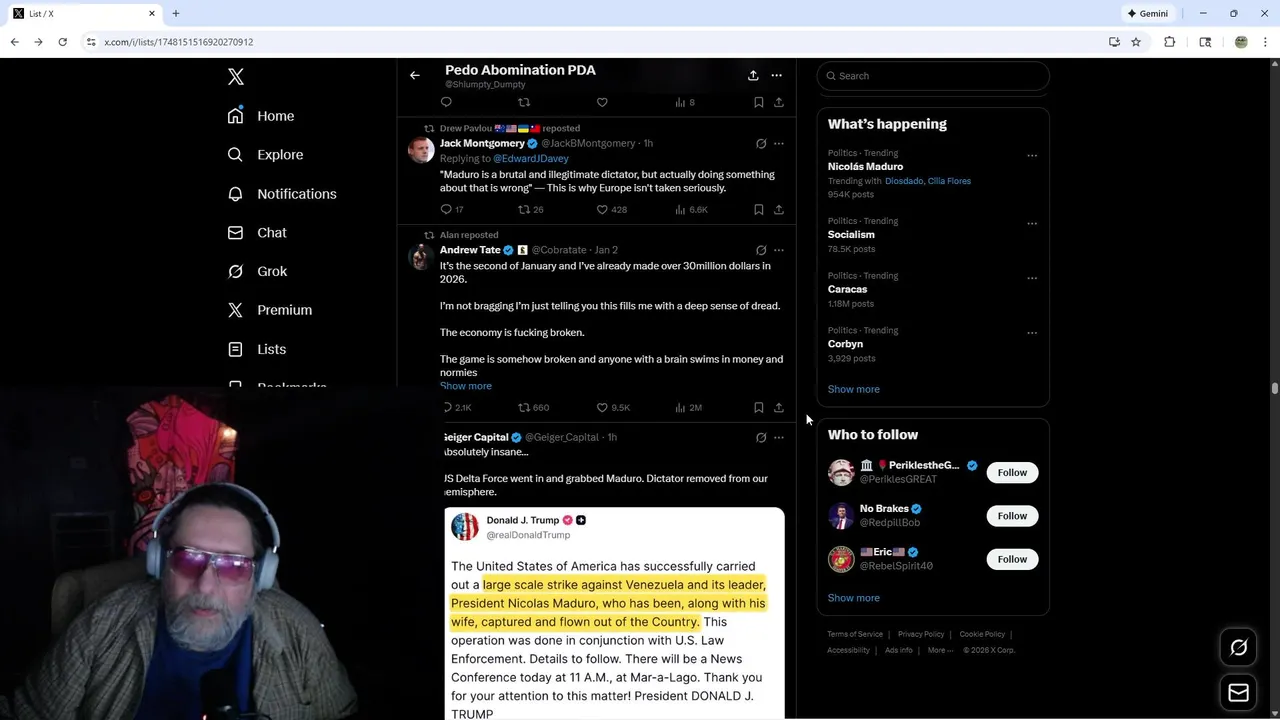
Task: Share Andrew Tate's post
Action: [x=779, y=408]
